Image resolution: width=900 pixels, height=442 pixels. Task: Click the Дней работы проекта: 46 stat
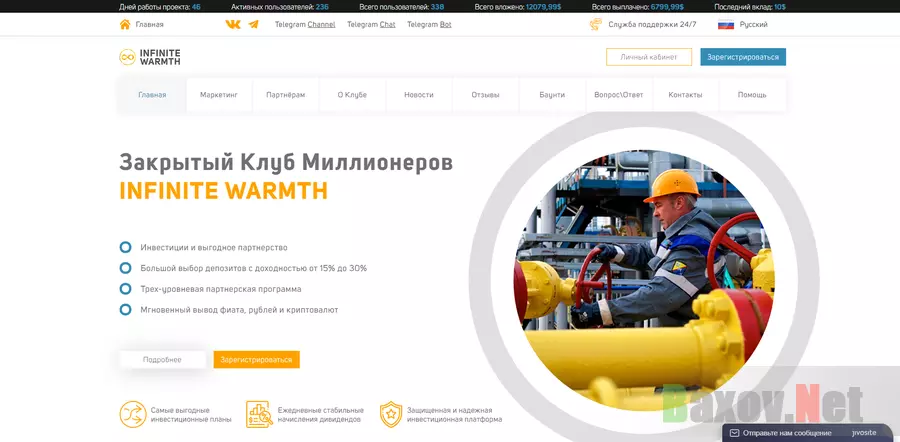160,7
